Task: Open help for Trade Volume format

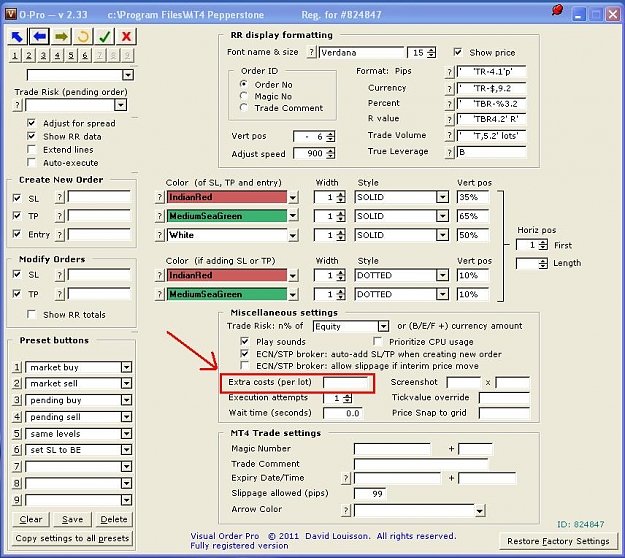Action: coord(450,136)
